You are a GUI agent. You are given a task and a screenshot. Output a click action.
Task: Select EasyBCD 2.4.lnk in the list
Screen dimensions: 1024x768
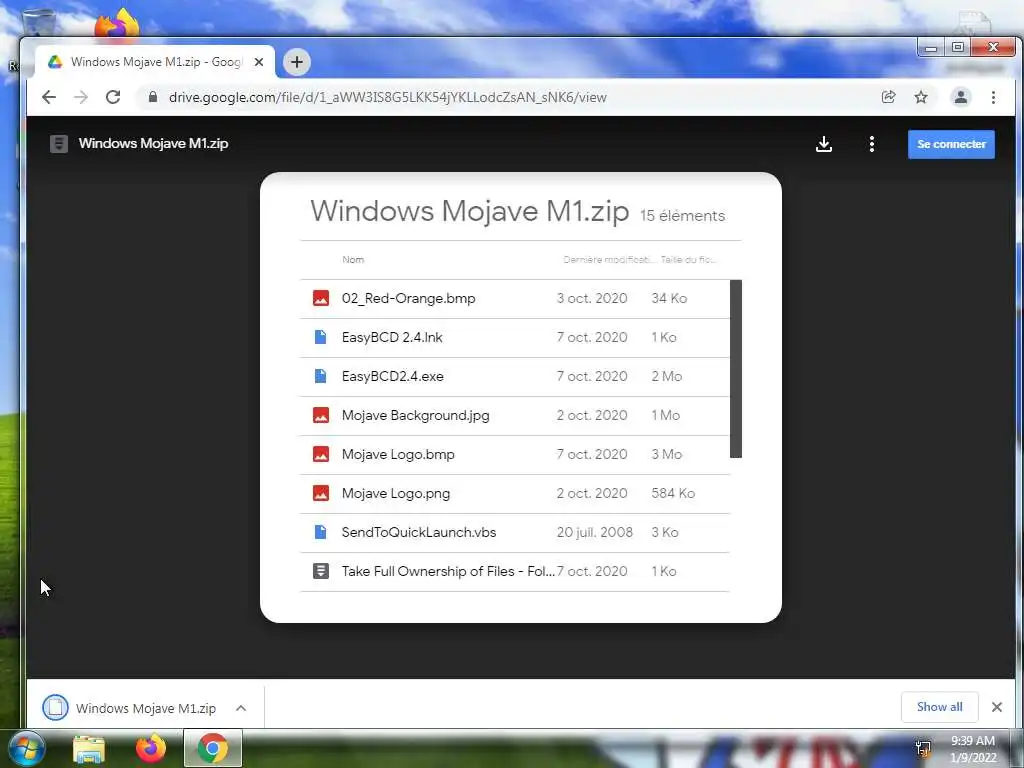514,338
